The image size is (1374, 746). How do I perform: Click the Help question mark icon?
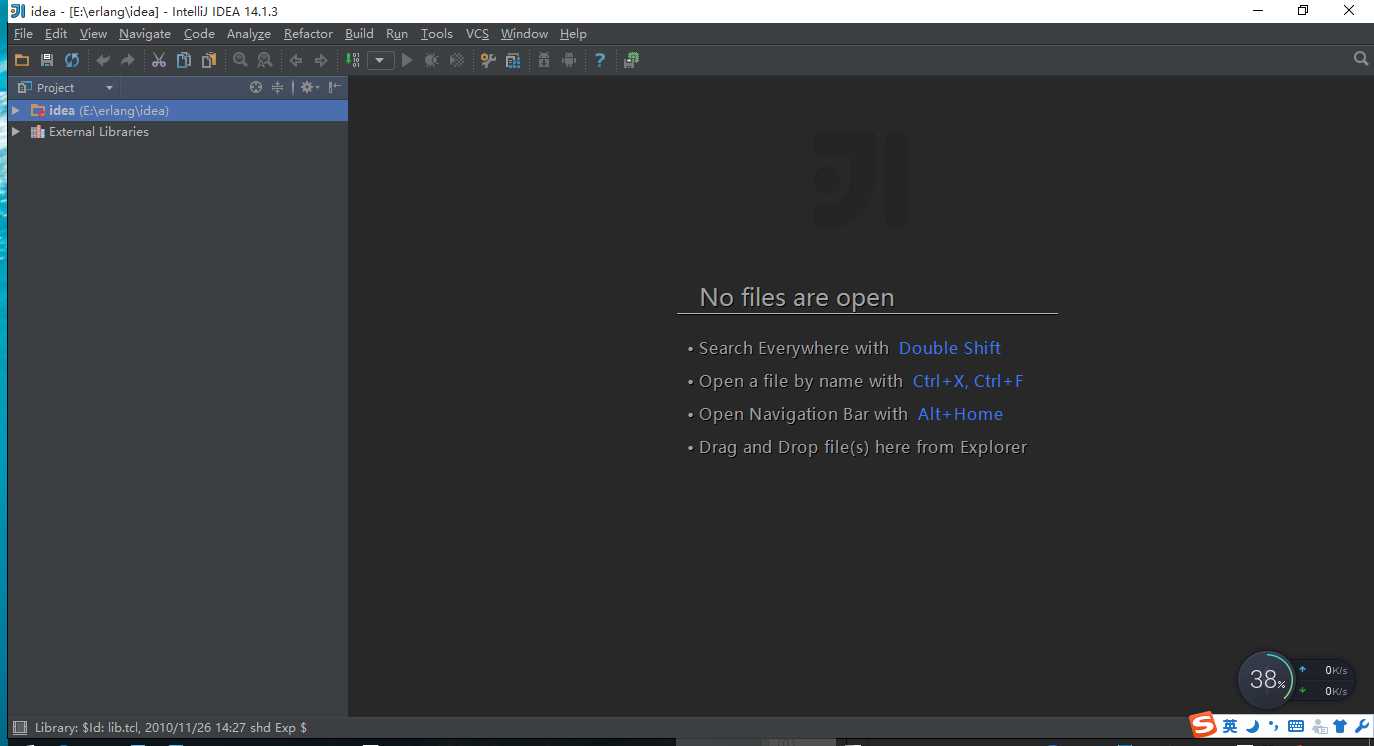tap(600, 60)
